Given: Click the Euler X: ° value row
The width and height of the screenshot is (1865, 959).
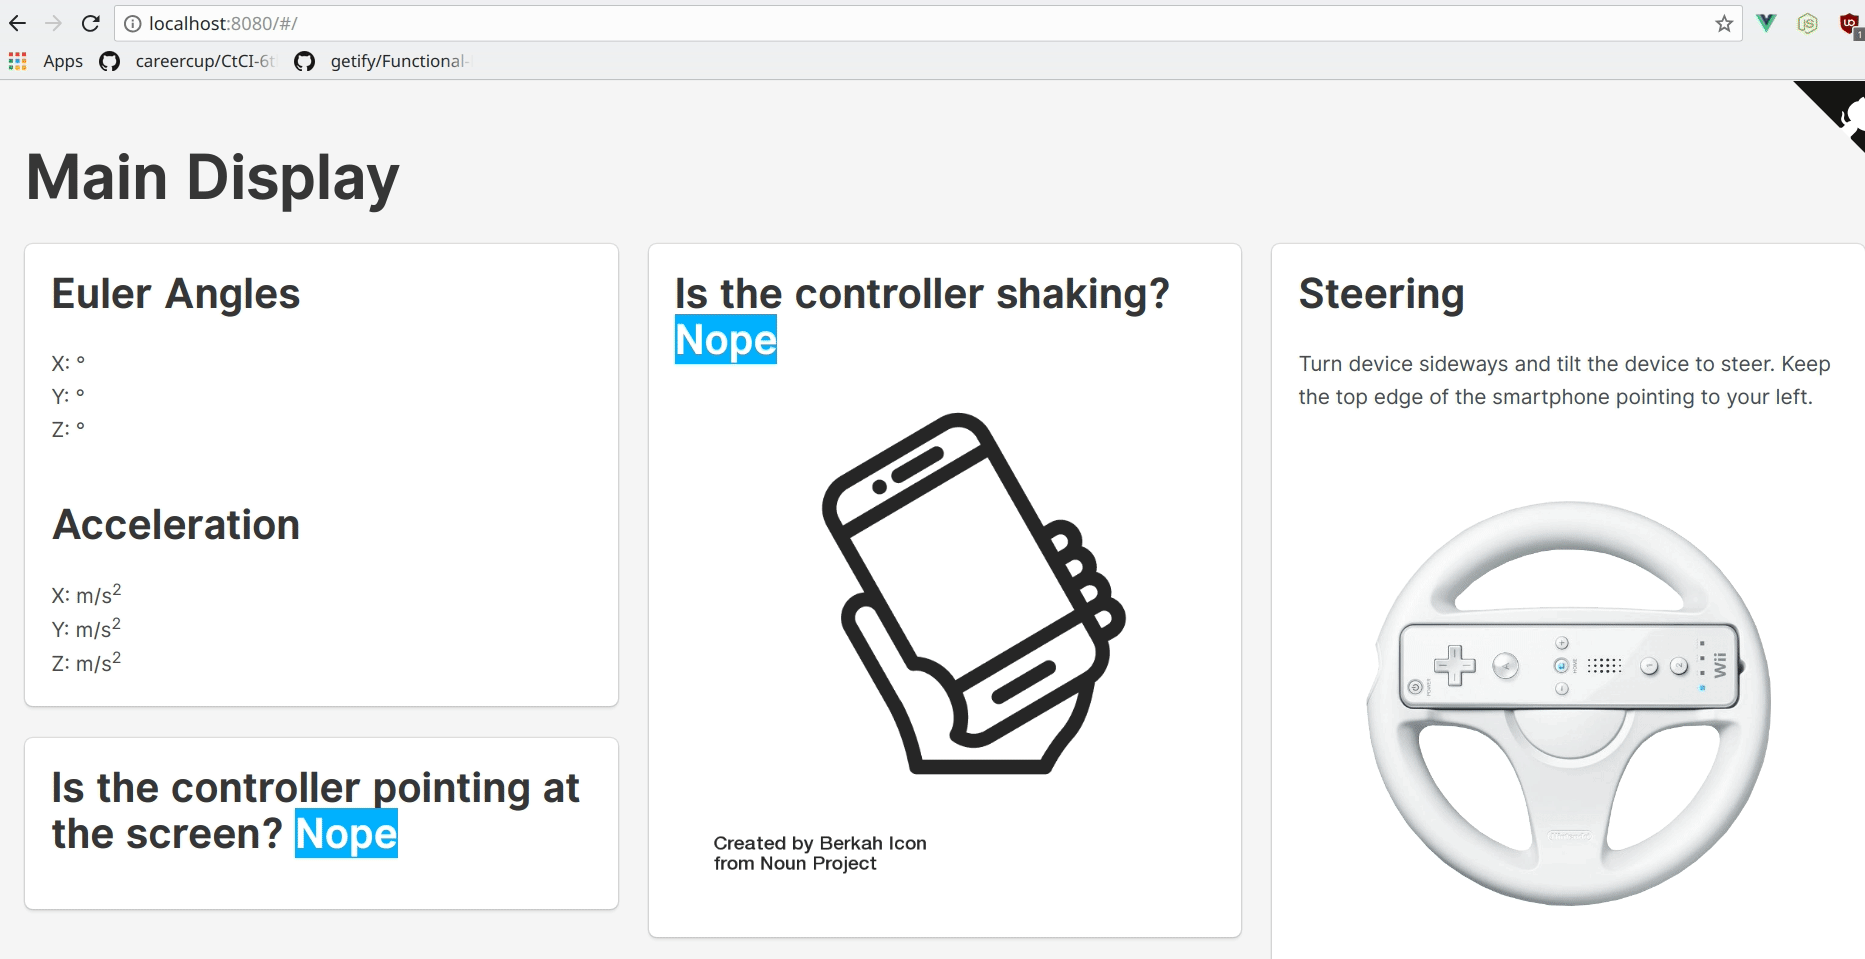Looking at the screenshot, I should (x=69, y=363).
